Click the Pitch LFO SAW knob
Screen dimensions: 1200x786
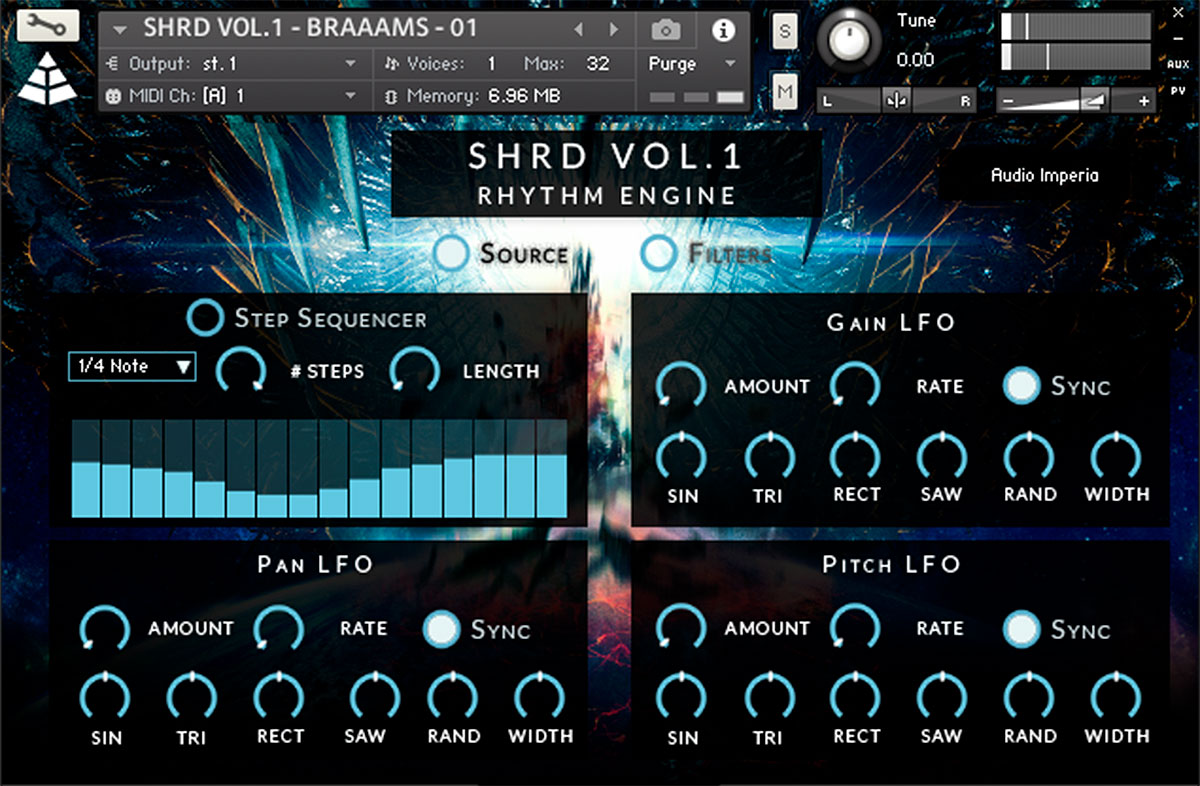tap(942, 698)
